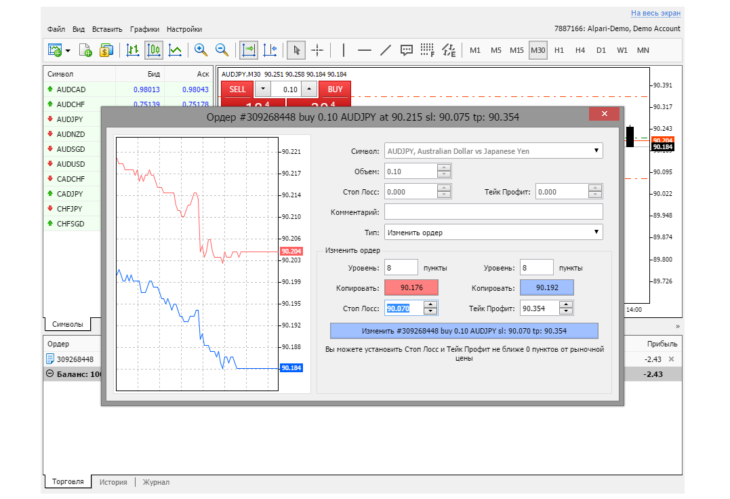Select AUDCAD in the symbols list
The image size is (730, 499).
pyautogui.click(x=127, y=89)
